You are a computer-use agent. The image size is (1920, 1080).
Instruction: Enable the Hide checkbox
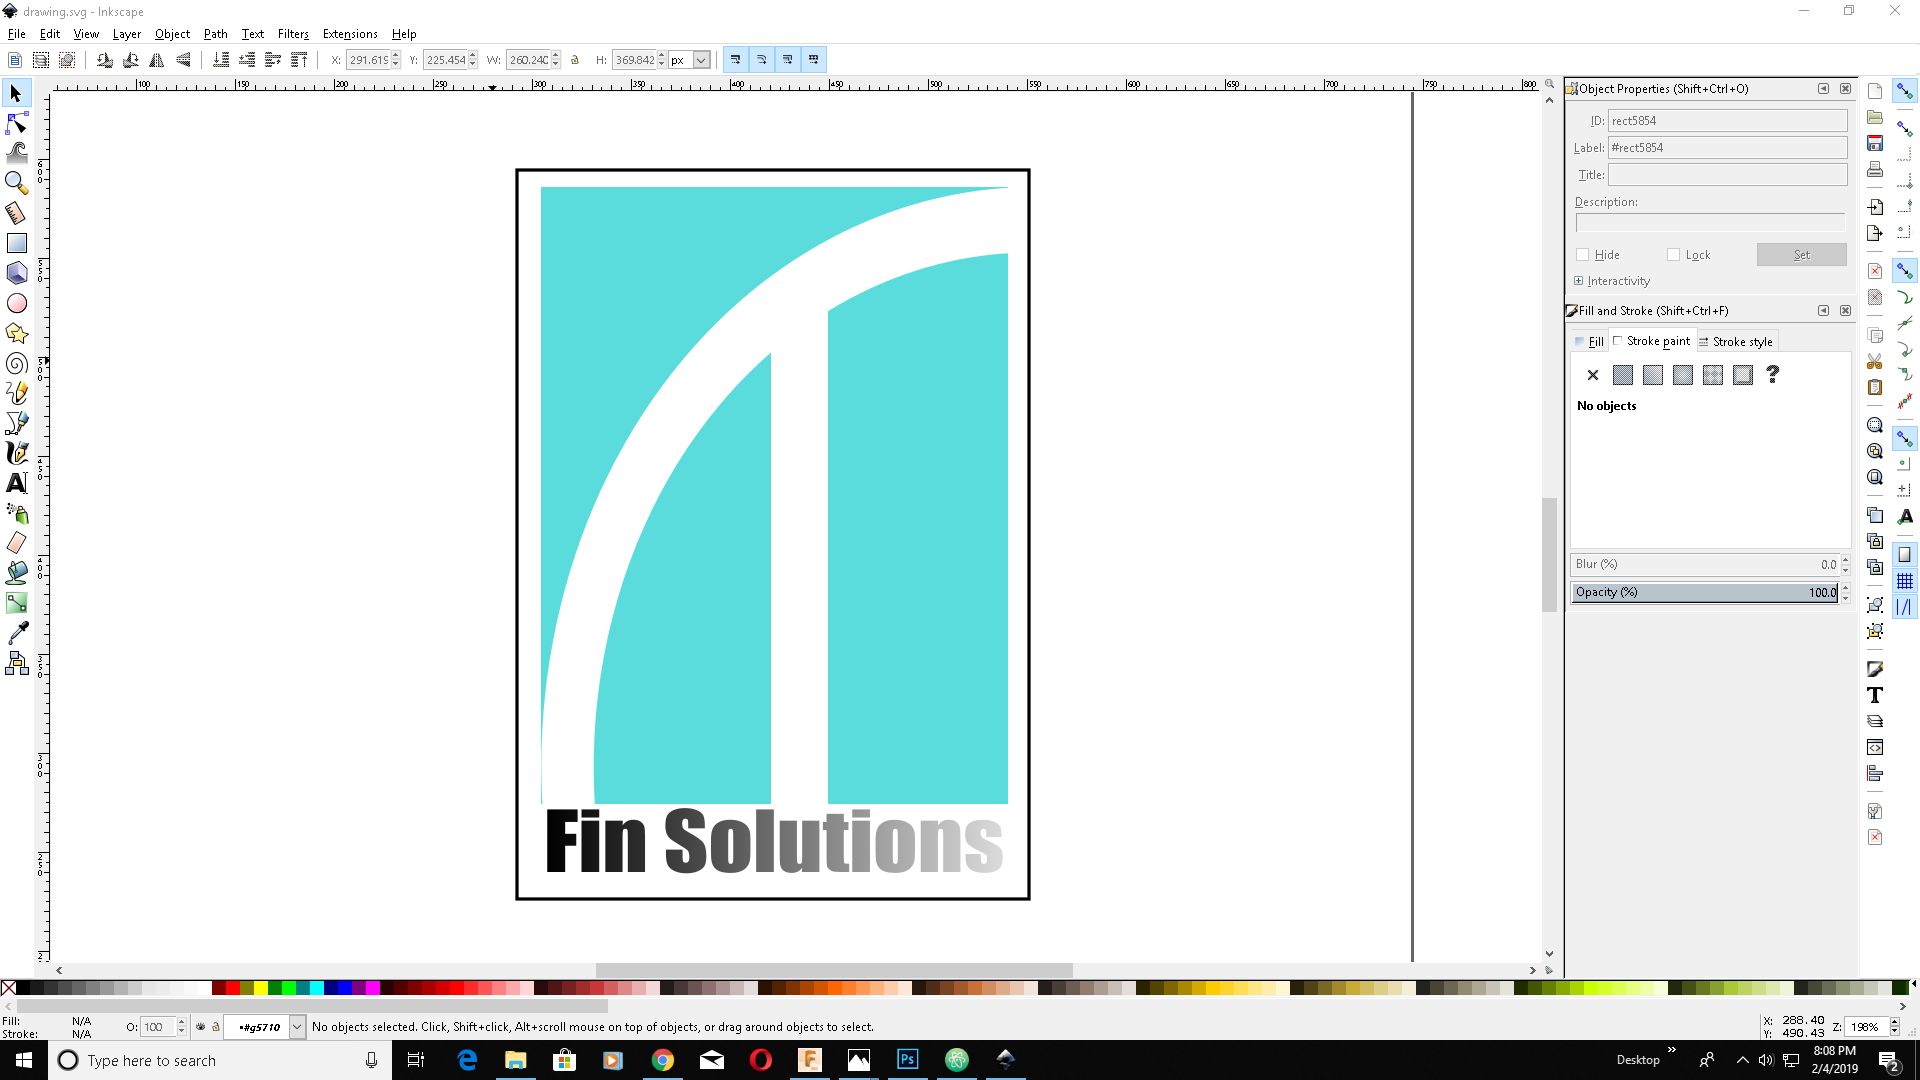point(1582,255)
